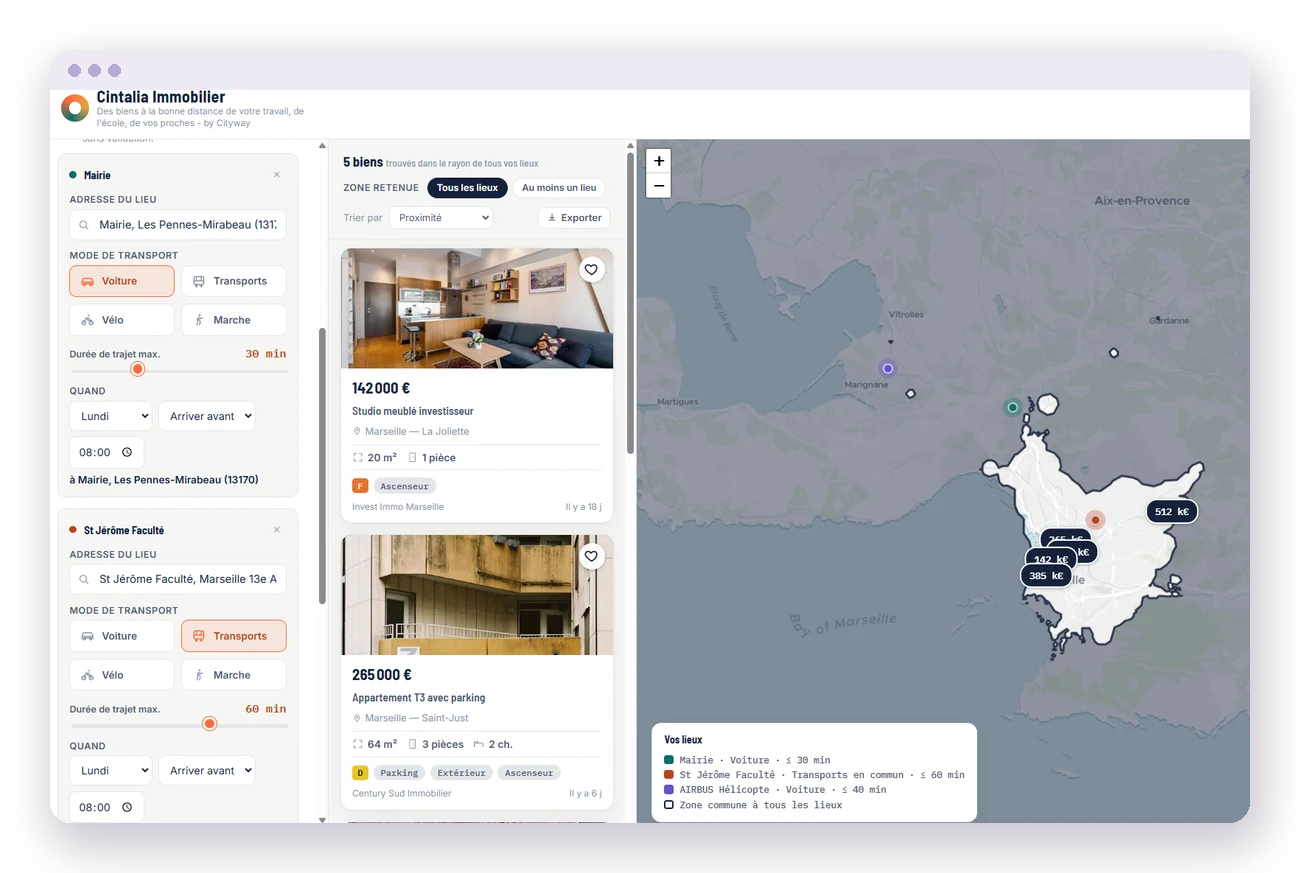Click the Cintalia Immobilier logo
1300x873 pixels.
pyautogui.click(x=75, y=108)
